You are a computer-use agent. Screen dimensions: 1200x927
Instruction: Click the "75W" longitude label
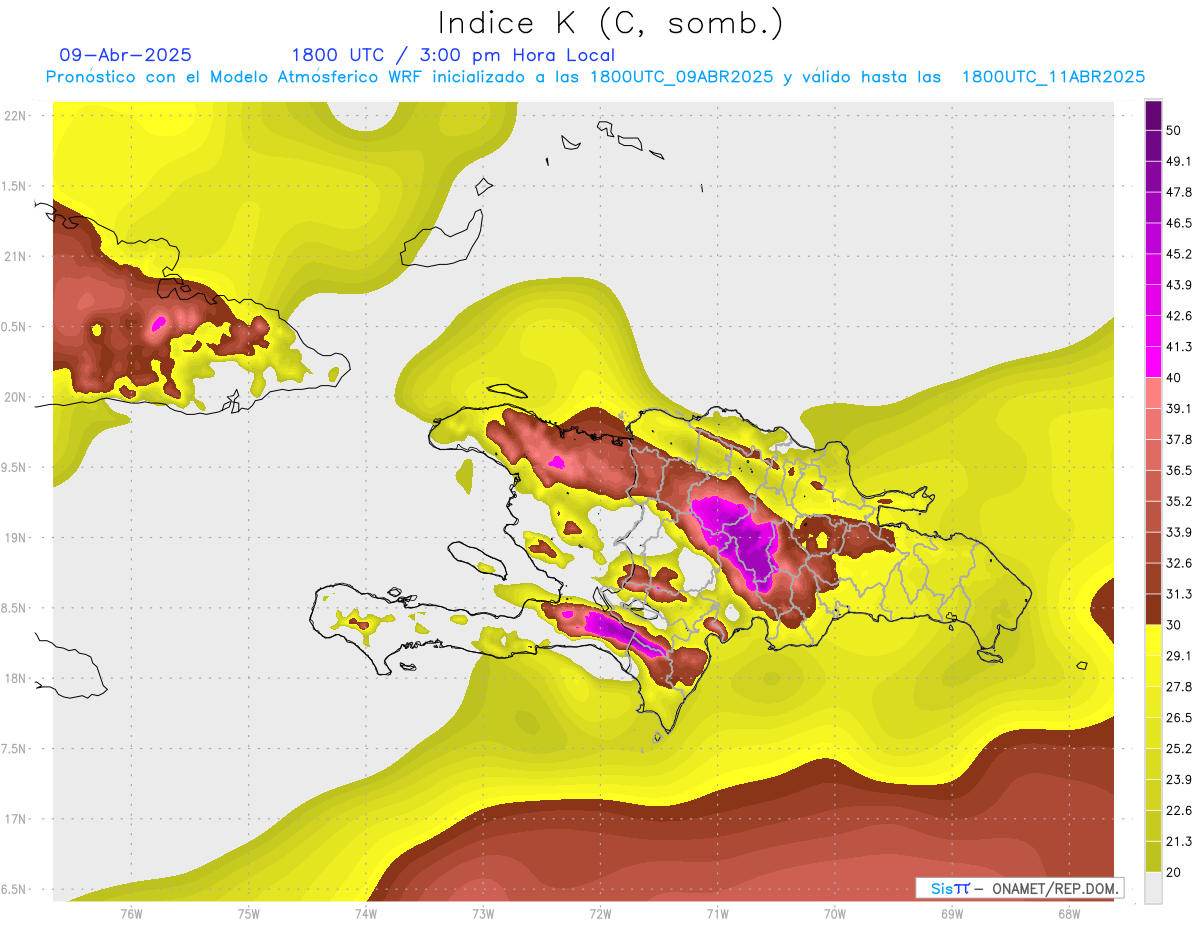(249, 913)
